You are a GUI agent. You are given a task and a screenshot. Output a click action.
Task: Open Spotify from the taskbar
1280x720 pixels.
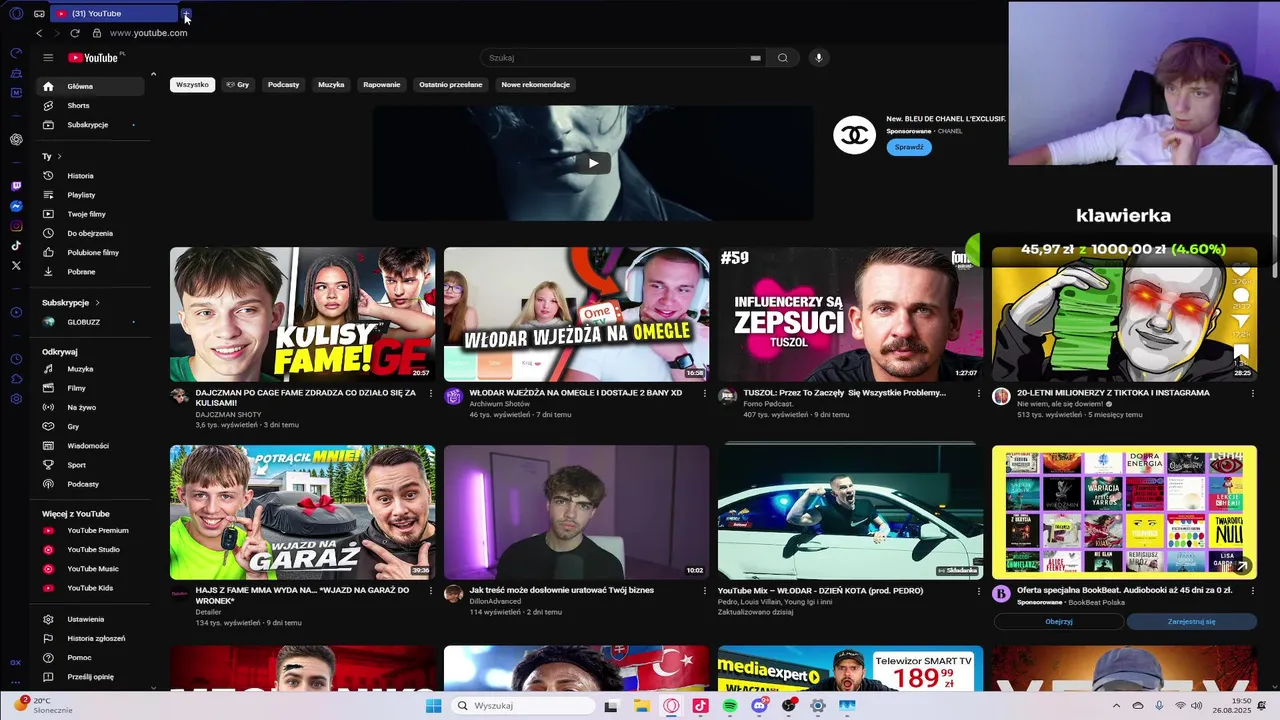click(730, 706)
